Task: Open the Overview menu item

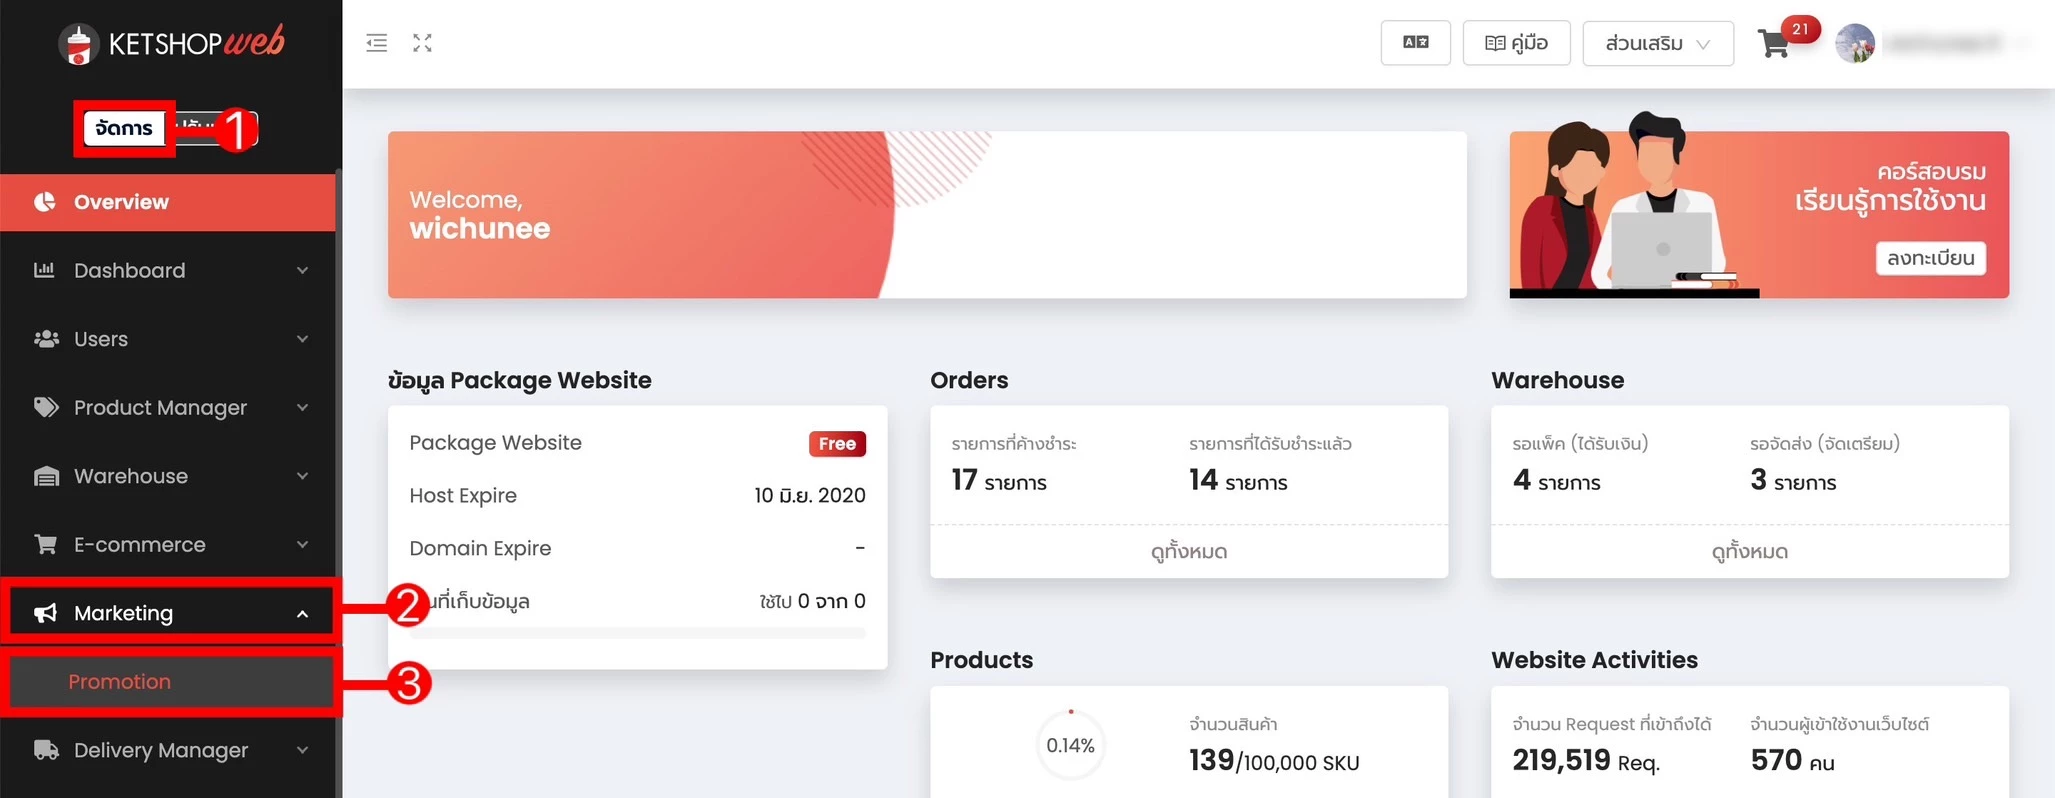Action: pyautogui.click(x=121, y=202)
